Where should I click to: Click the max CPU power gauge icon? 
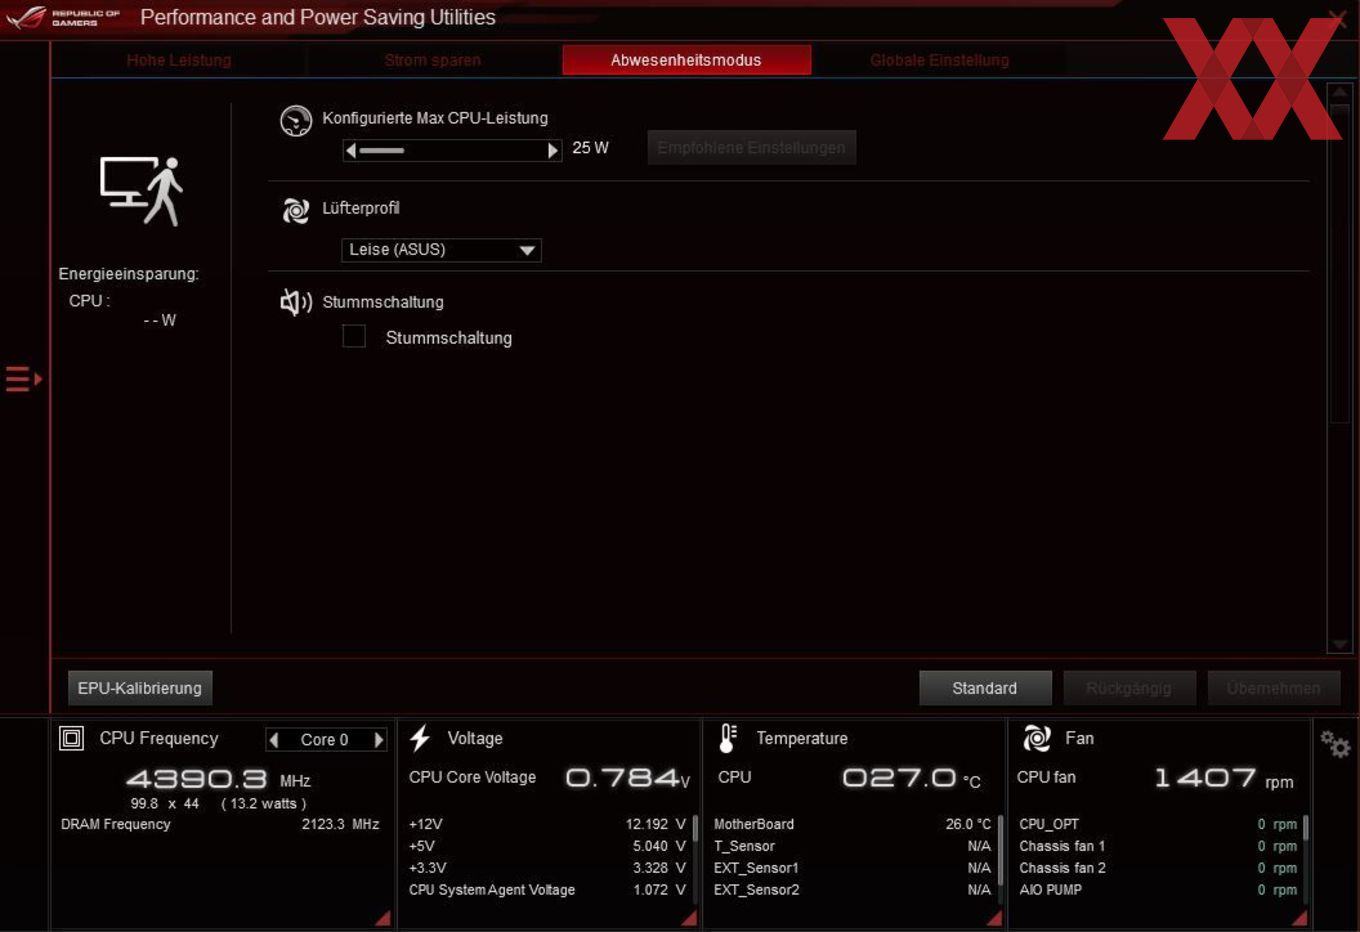296,121
